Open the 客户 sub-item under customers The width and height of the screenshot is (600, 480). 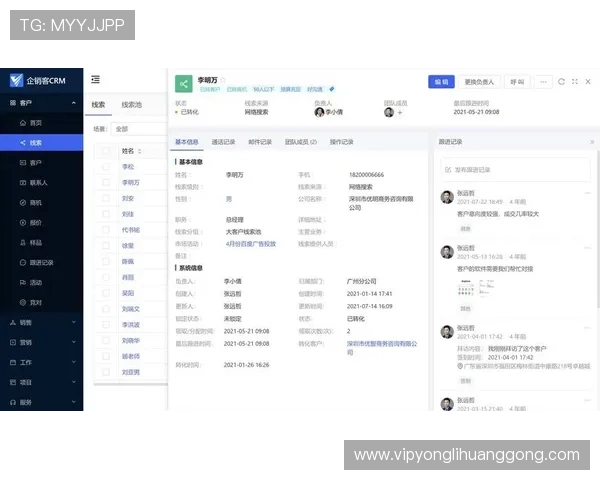tap(36, 163)
